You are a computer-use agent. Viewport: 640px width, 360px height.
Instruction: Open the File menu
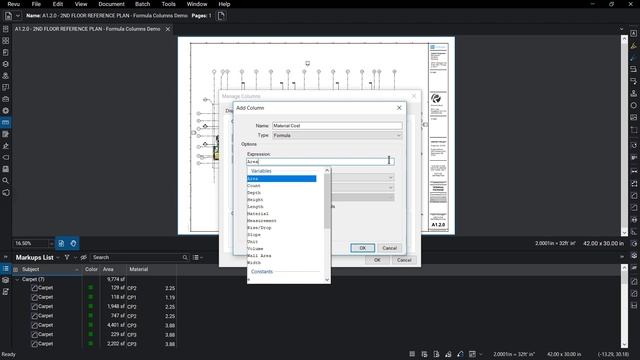36,4
